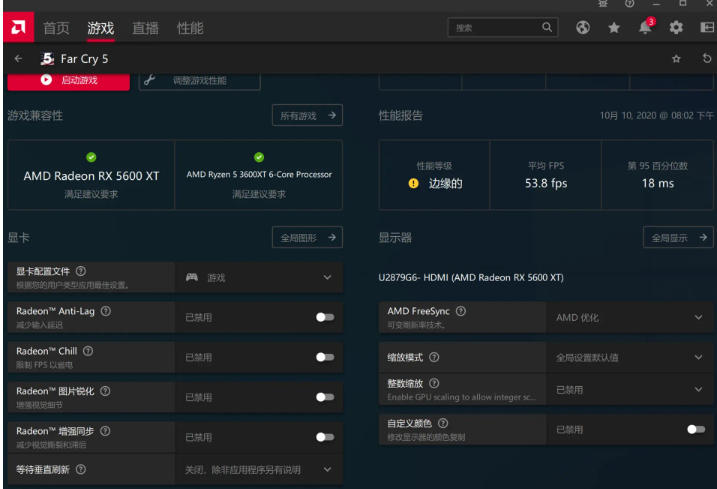Switch to the 首页 tab

tap(56, 28)
